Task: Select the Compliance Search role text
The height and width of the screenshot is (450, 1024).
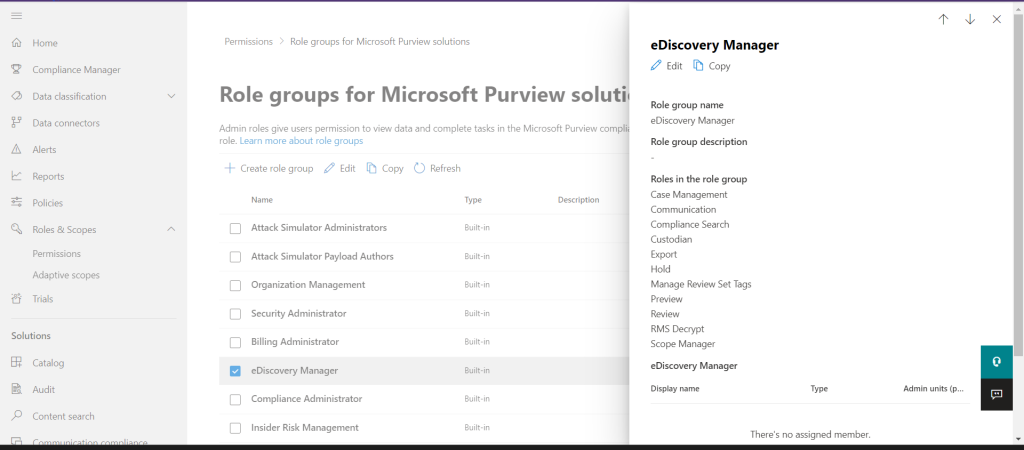Action: tap(690, 225)
